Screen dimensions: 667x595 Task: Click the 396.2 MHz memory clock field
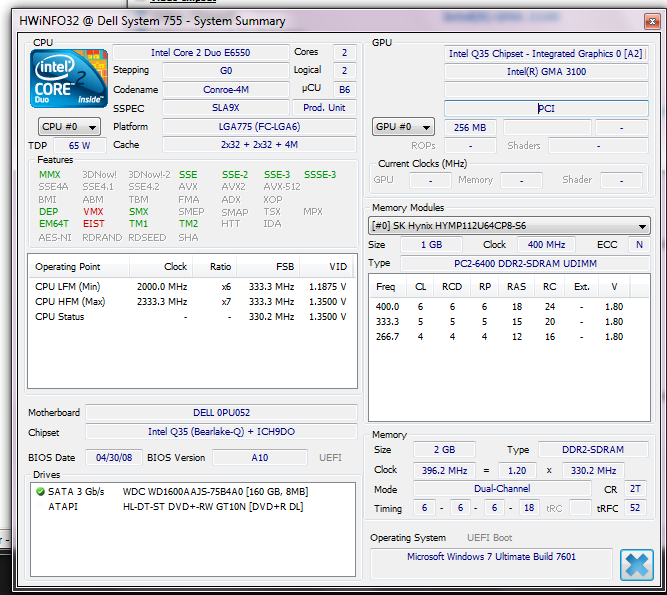point(444,470)
